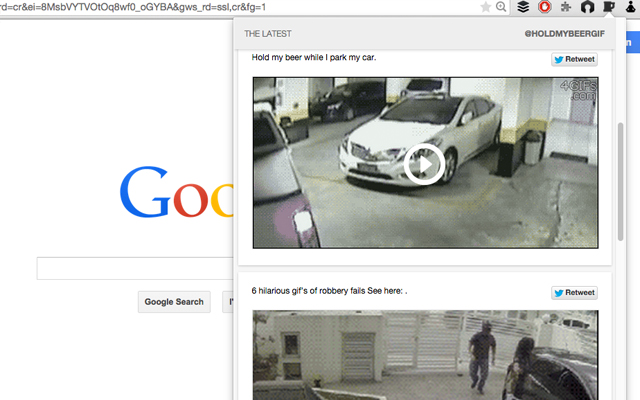This screenshot has width=640, height=400.
Task: Open the robbery fails GIF thumbnail
Action: click(x=425, y=355)
